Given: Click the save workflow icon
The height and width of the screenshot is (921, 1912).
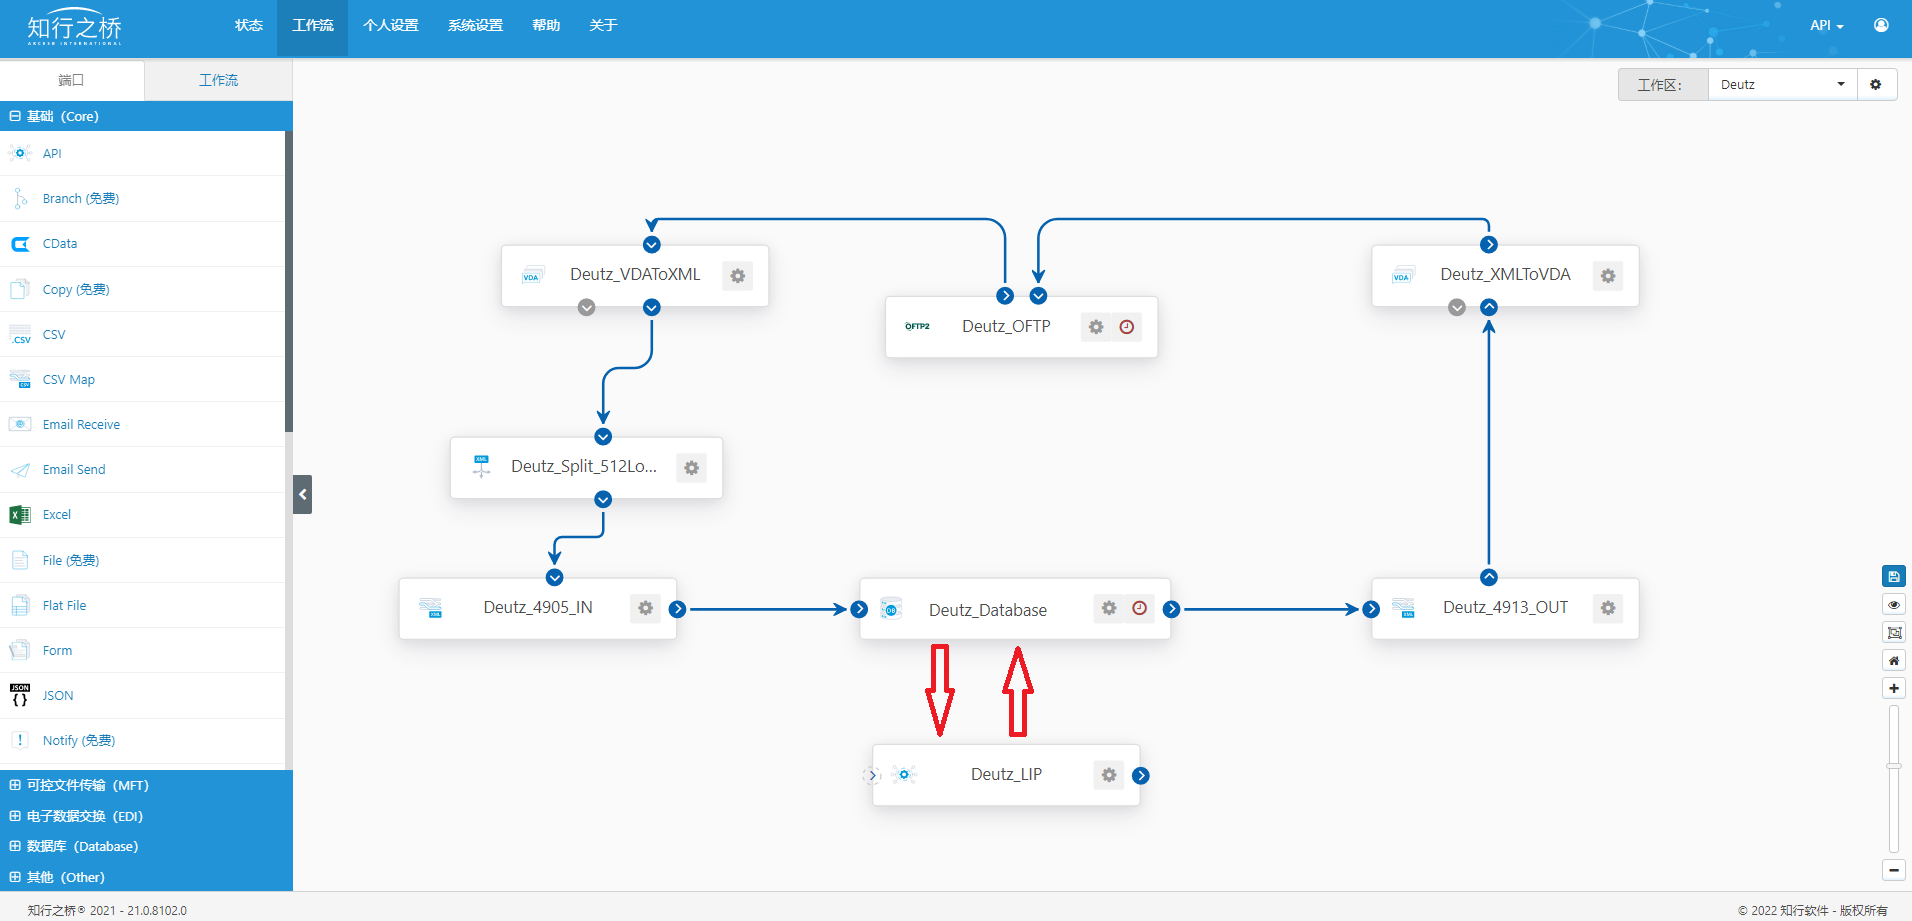Looking at the screenshot, I should tap(1893, 576).
